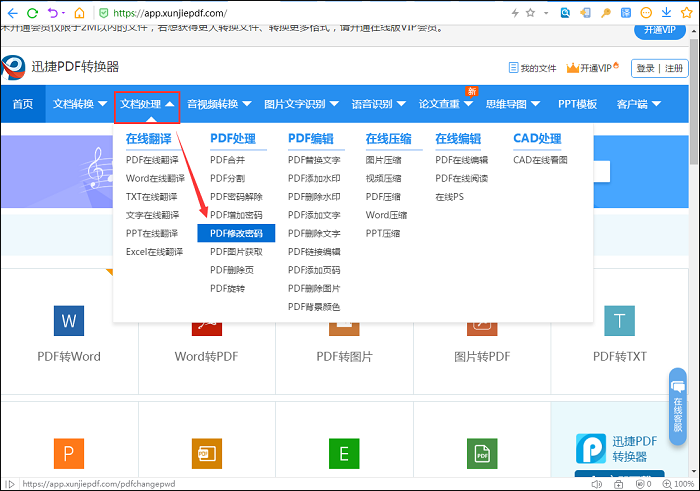Click the purple undo-style restore icon
This screenshot has width=700, height=491.
53,13
